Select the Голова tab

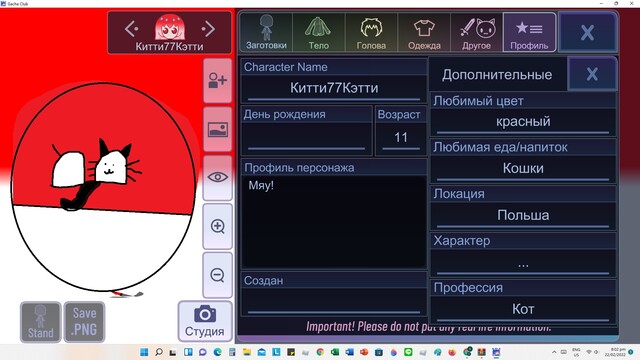click(x=371, y=32)
